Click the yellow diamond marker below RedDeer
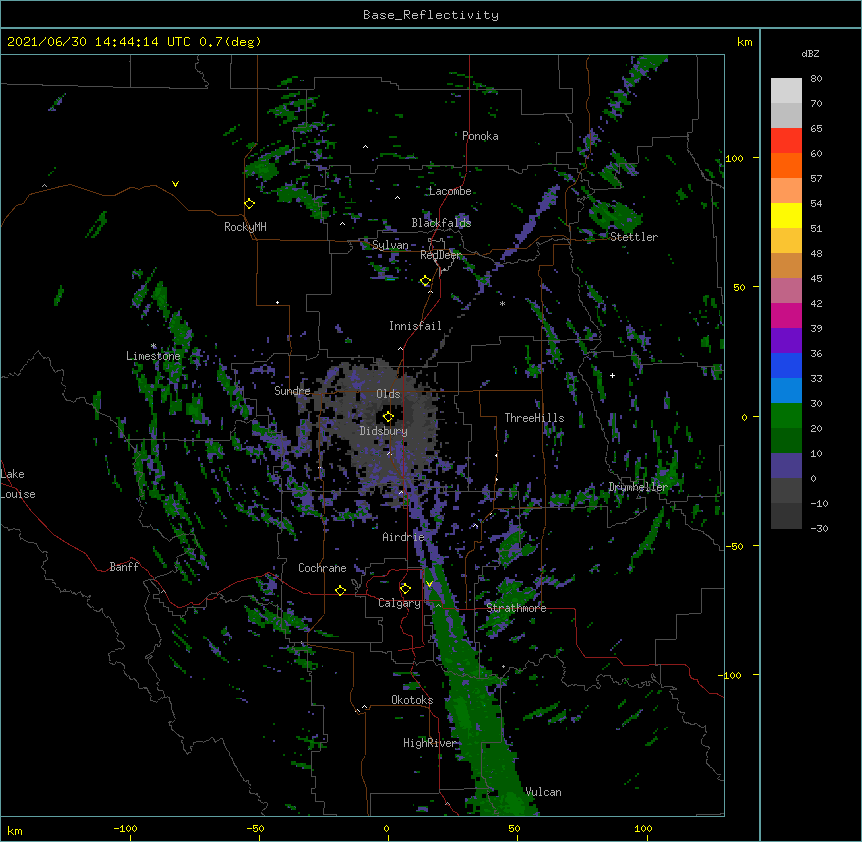Screen dimensions: 862x842 click(x=426, y=281)
